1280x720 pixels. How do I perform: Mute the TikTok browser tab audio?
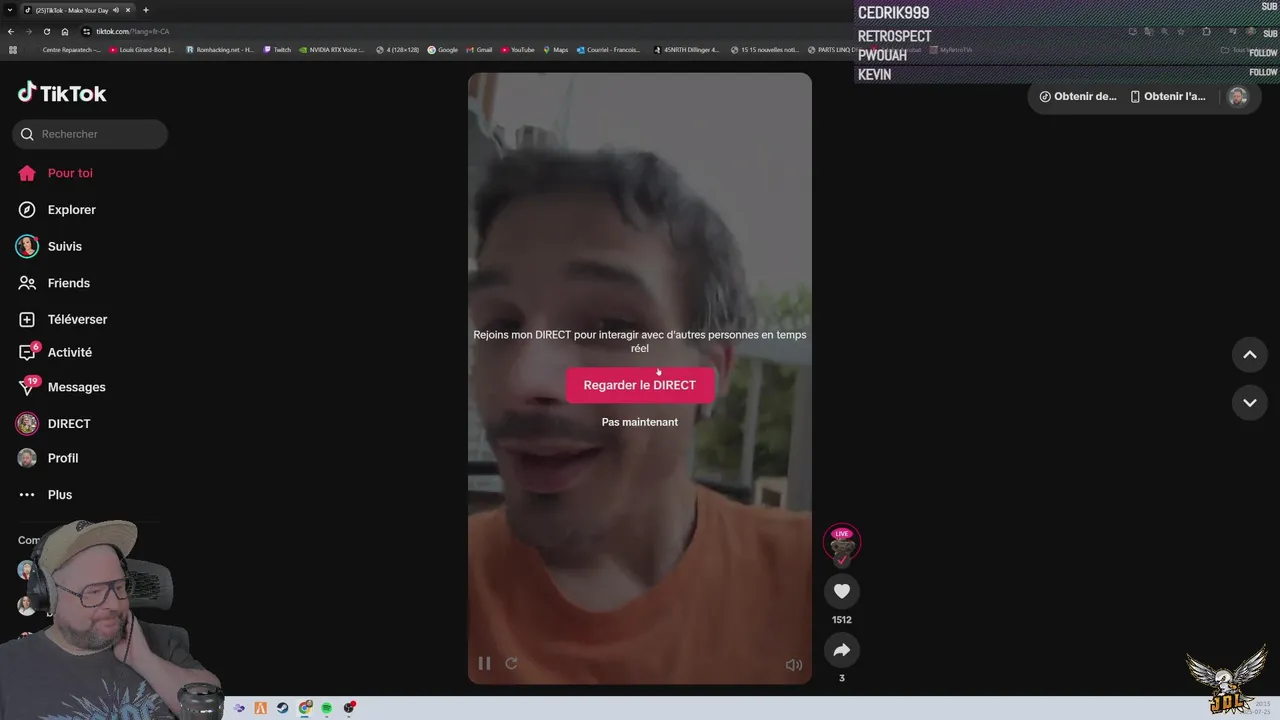coord(116,10)
